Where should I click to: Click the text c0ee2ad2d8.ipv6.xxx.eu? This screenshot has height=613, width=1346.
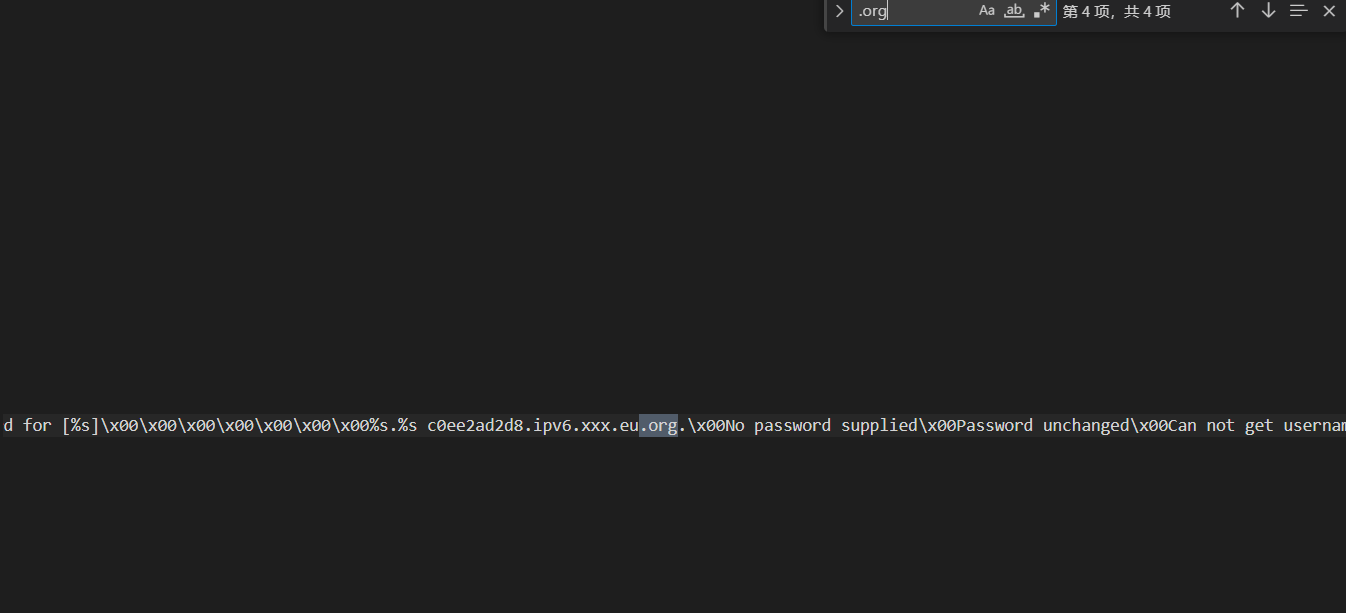click(533, 426)
